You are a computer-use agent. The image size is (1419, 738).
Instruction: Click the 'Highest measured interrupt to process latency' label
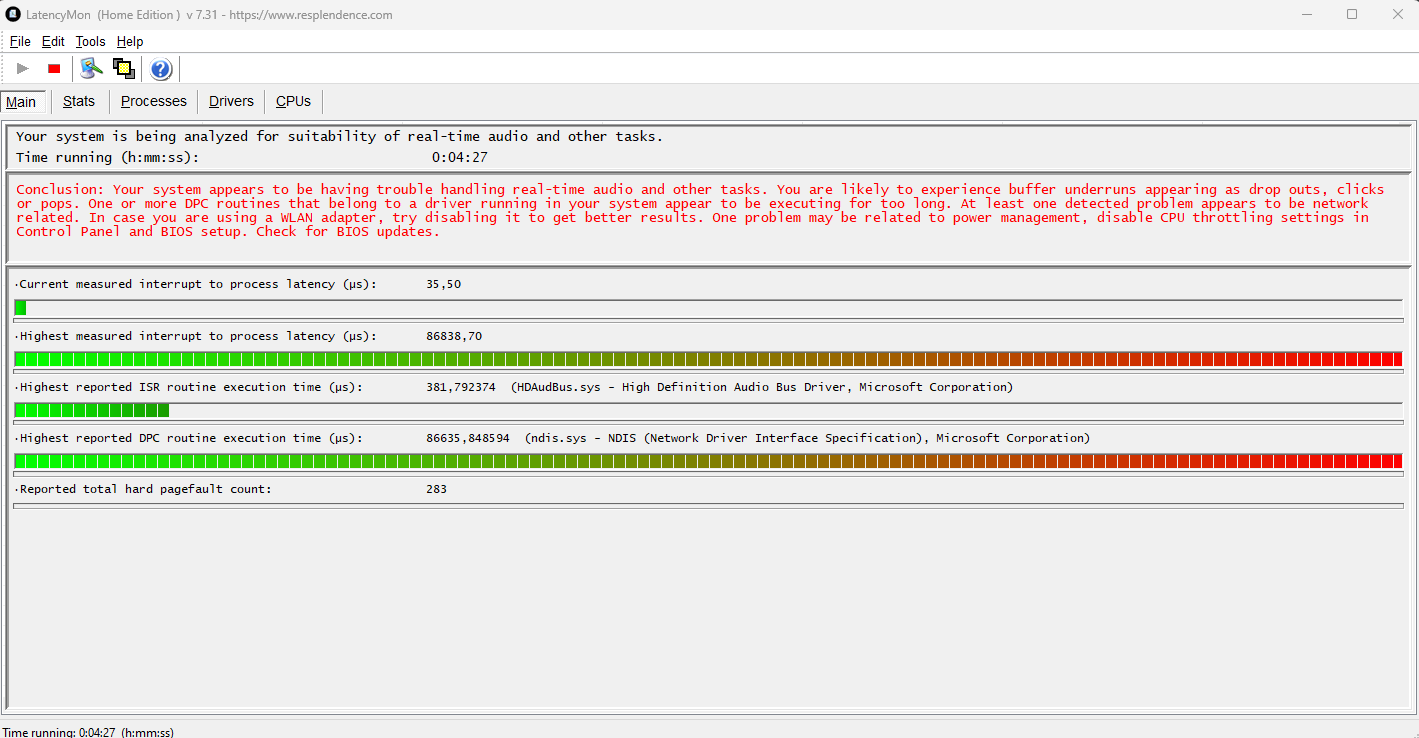pos(196,336)
